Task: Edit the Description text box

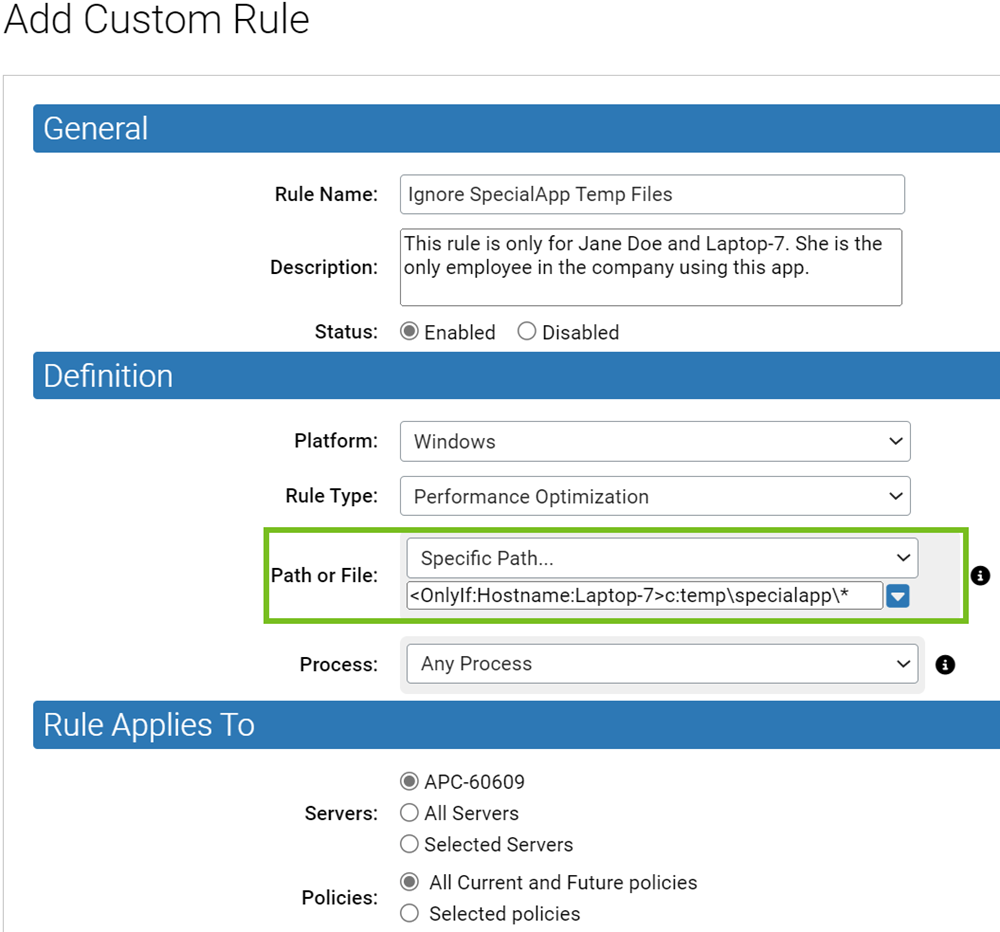Action: click(x=651, y=267)
